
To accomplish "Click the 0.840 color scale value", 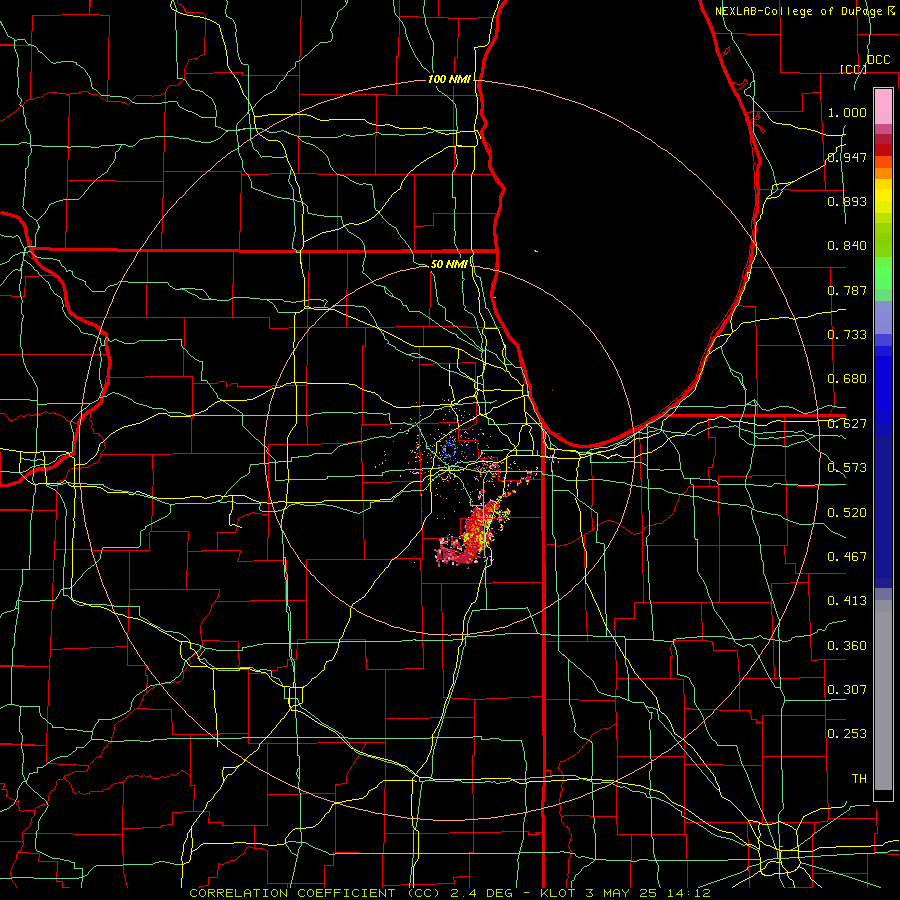I will pyautogui.click(x=847, y=246).
